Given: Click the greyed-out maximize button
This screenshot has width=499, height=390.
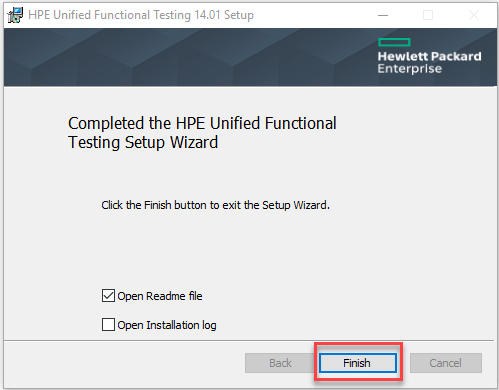Looking at the screenshot, I should click(x=428, y=15).
